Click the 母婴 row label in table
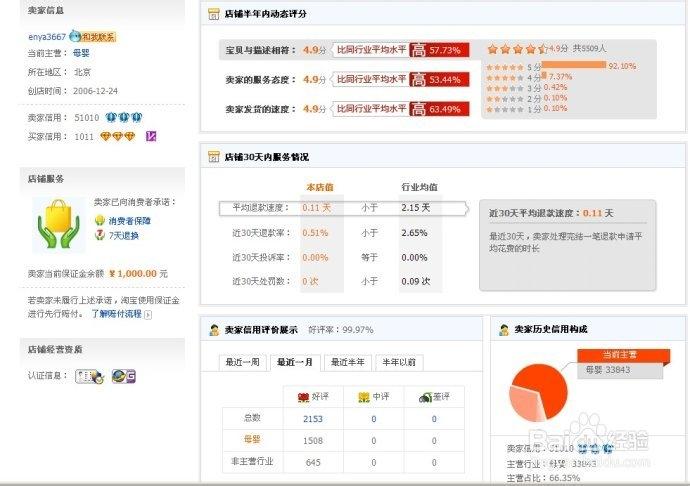This screenshot has height=486, width=690. coord(252,439)
